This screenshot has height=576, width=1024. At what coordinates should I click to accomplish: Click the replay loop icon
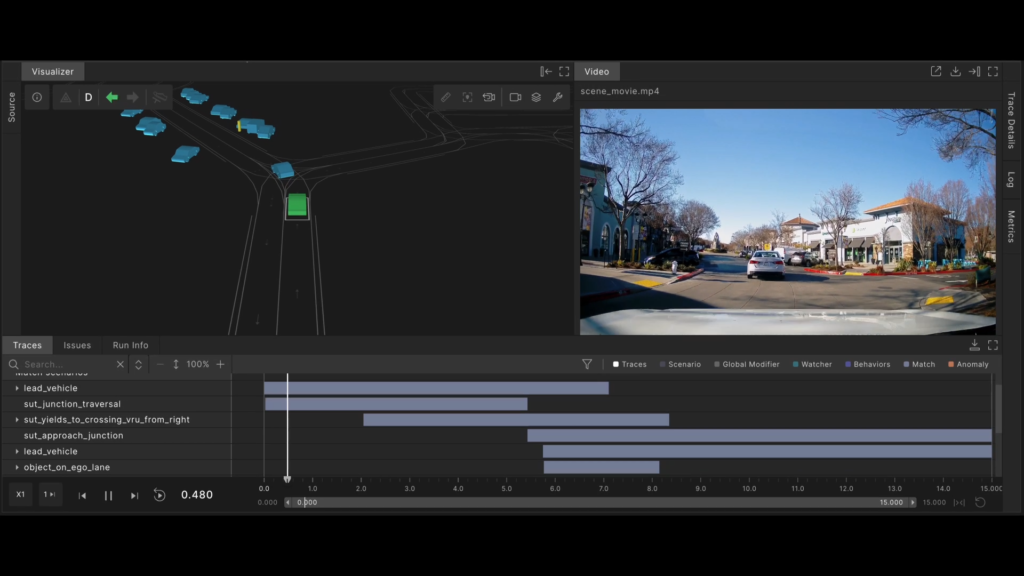(159, 496)
